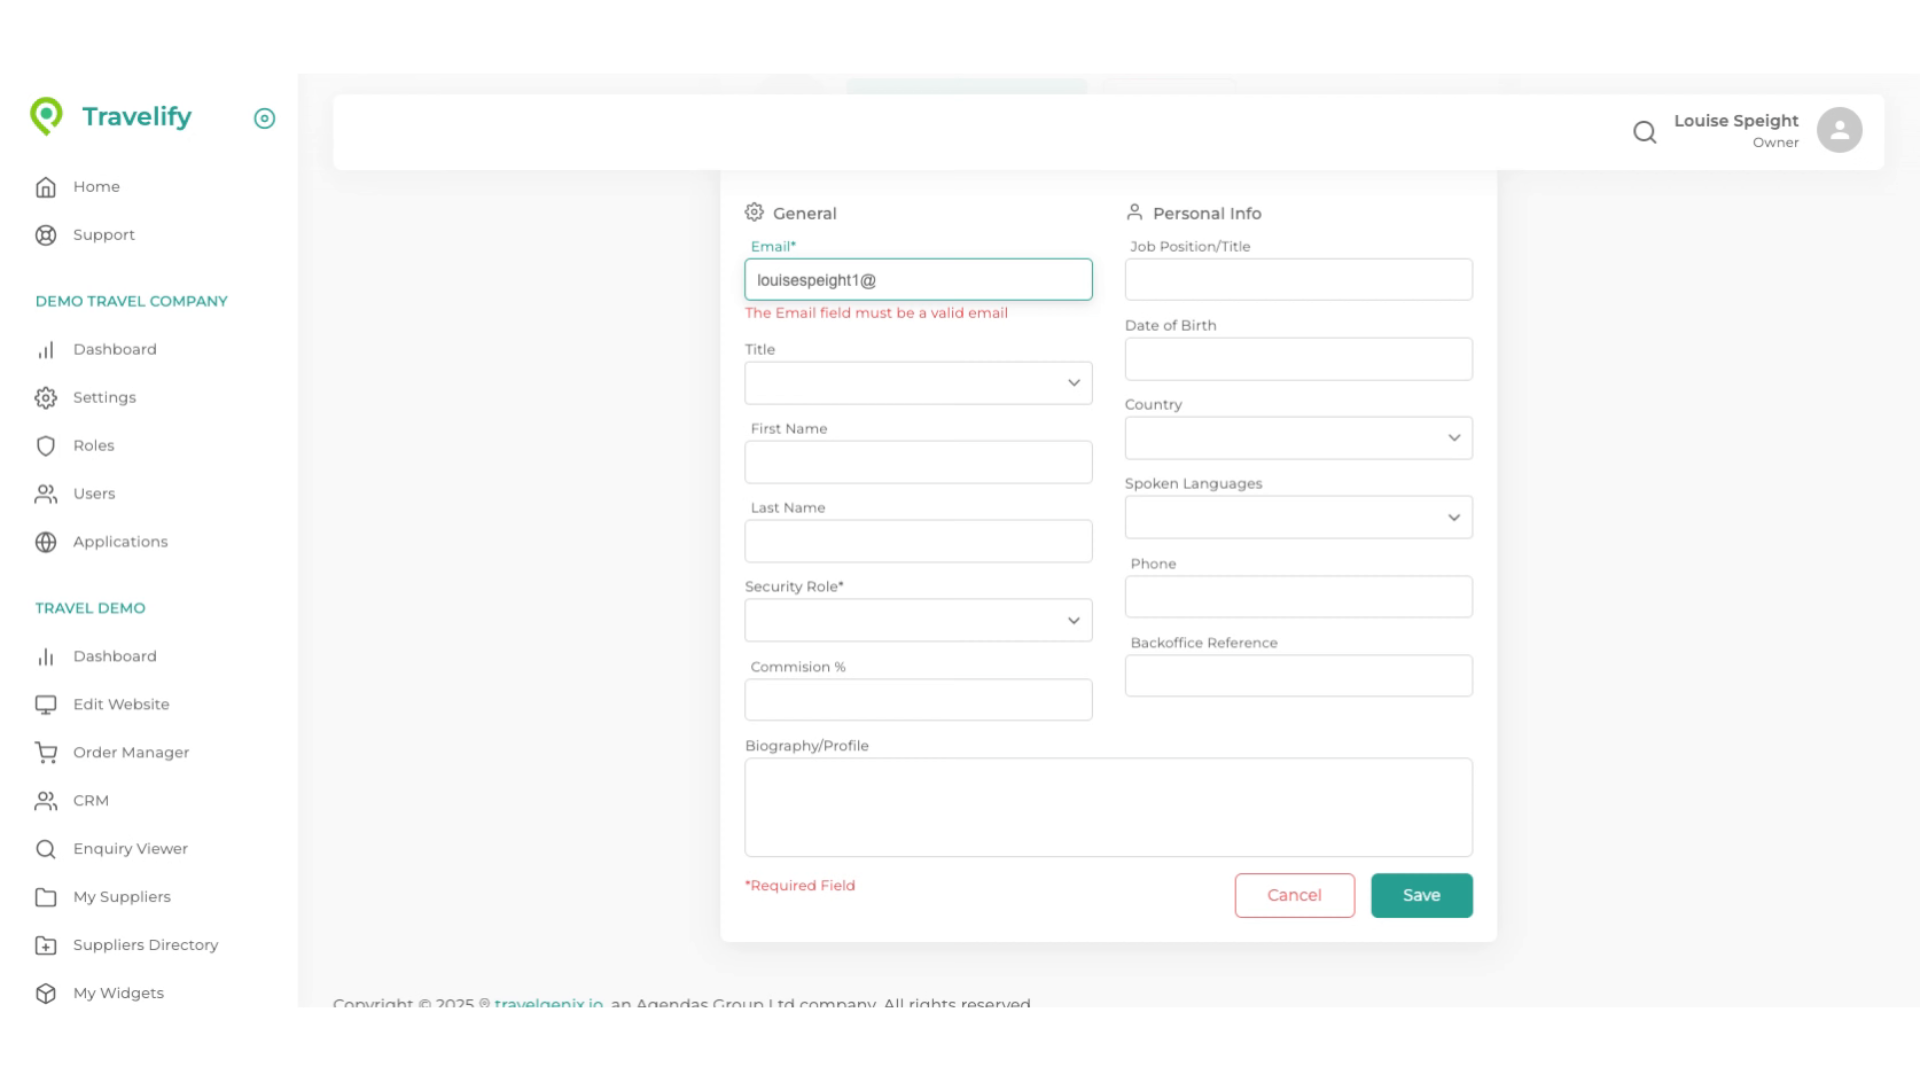Click the collapse control beside the Travelify logo
The width and height of the screenshot is (1920, 1080).
coord(264,118)
